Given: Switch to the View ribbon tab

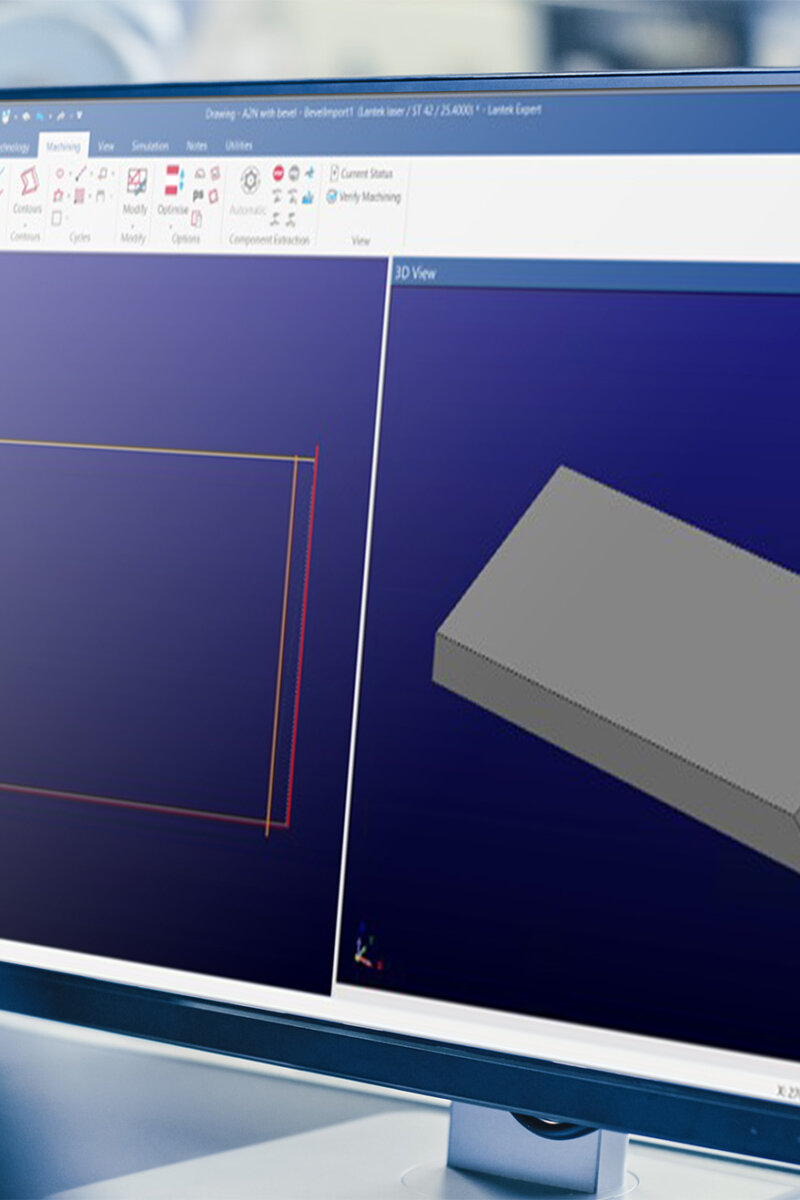Looking at the screenshot, I should click(106, 146).
